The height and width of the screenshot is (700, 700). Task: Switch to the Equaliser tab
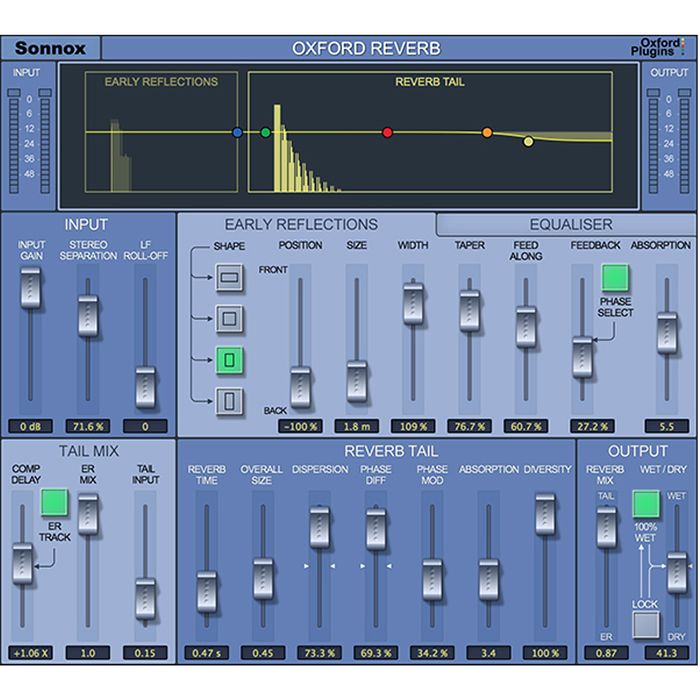point(571,225)
